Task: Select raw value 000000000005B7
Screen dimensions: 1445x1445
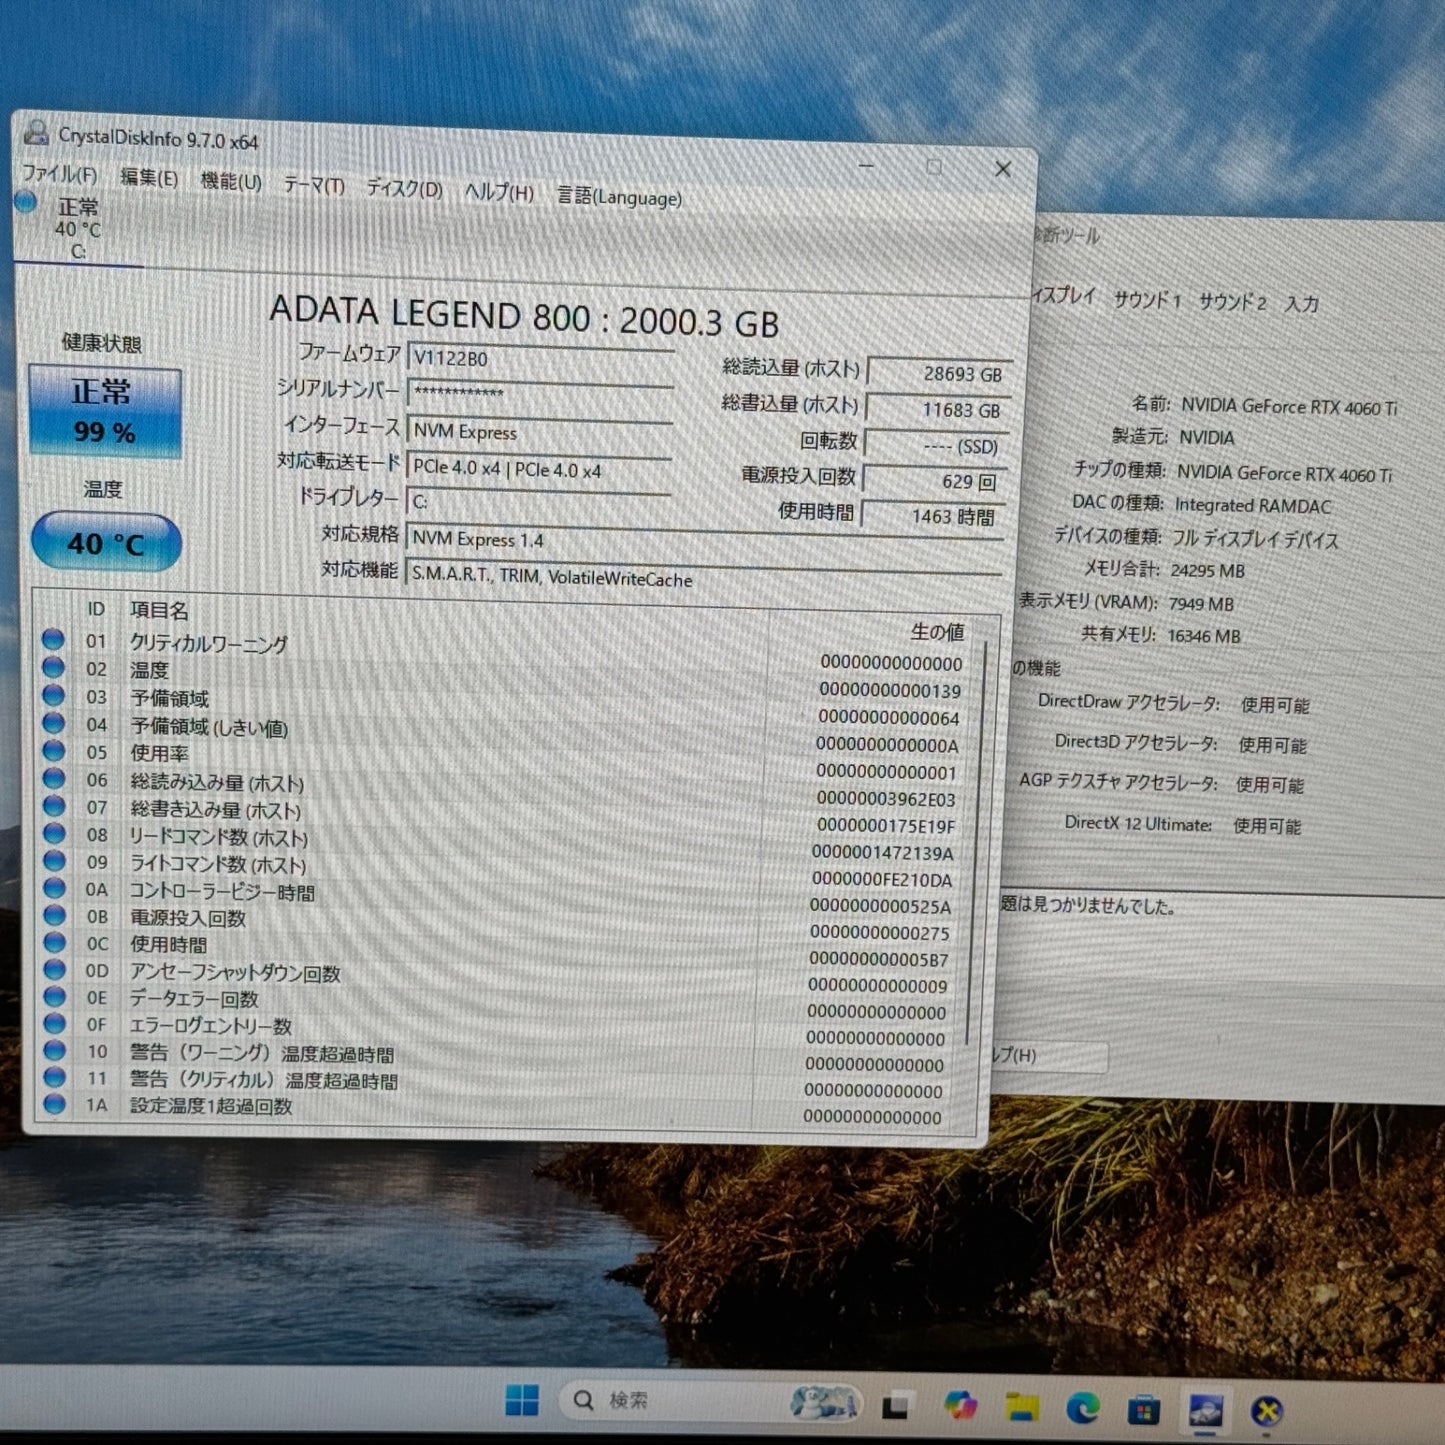Action: coord(879,959)
